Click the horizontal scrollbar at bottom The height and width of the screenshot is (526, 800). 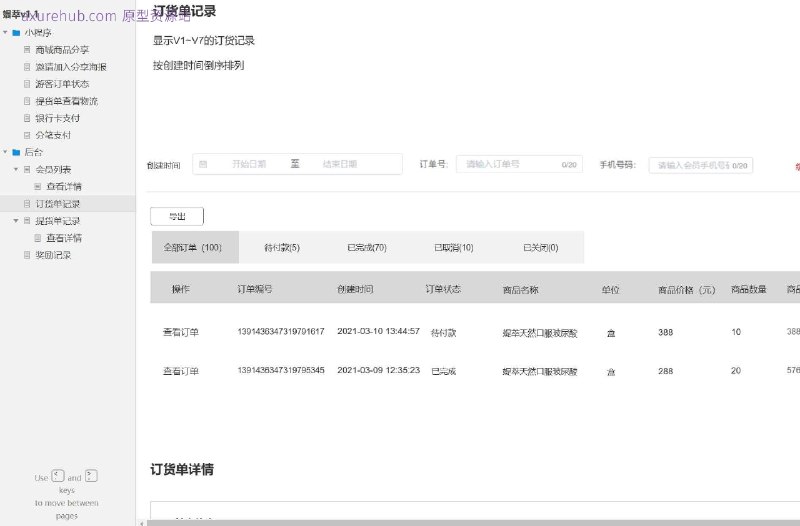click(x=473, y=523)
